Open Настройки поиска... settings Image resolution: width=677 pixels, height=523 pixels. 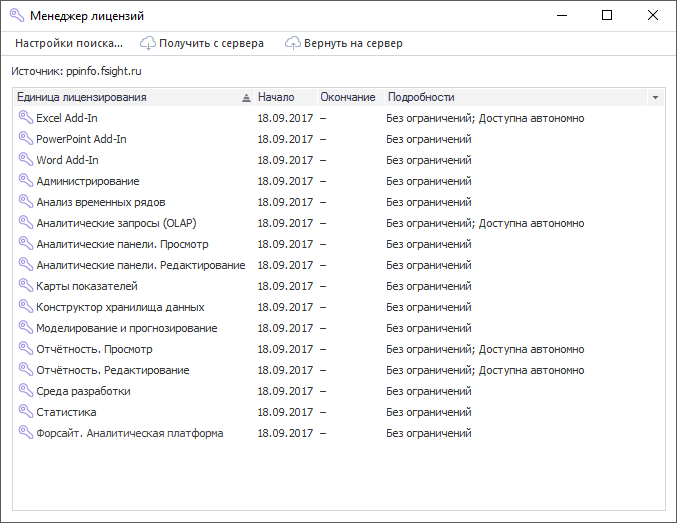68,43
